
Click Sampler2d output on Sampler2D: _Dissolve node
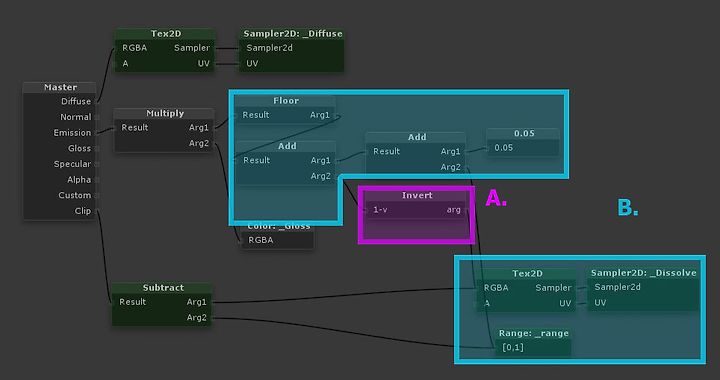pyautogui.click(x=618, y=287)
